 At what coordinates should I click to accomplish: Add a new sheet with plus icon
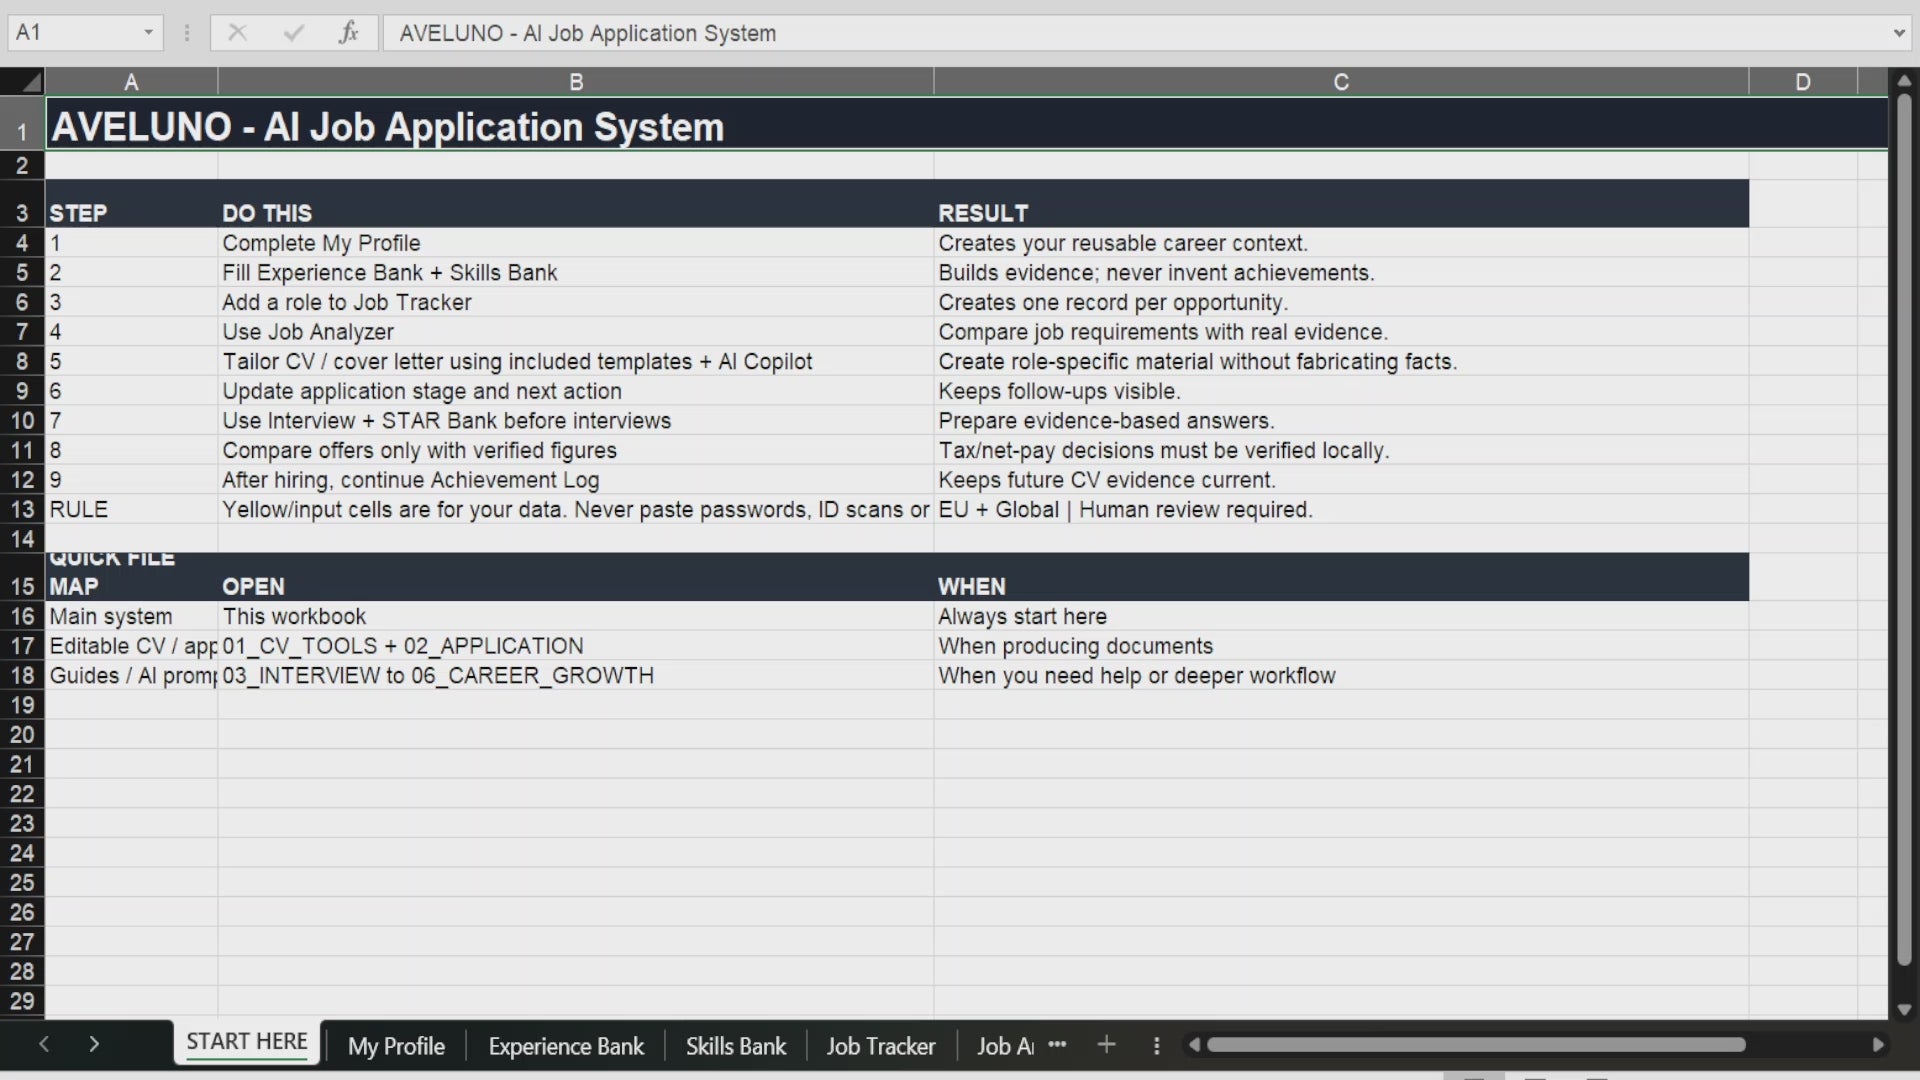pos(1106,1044)
